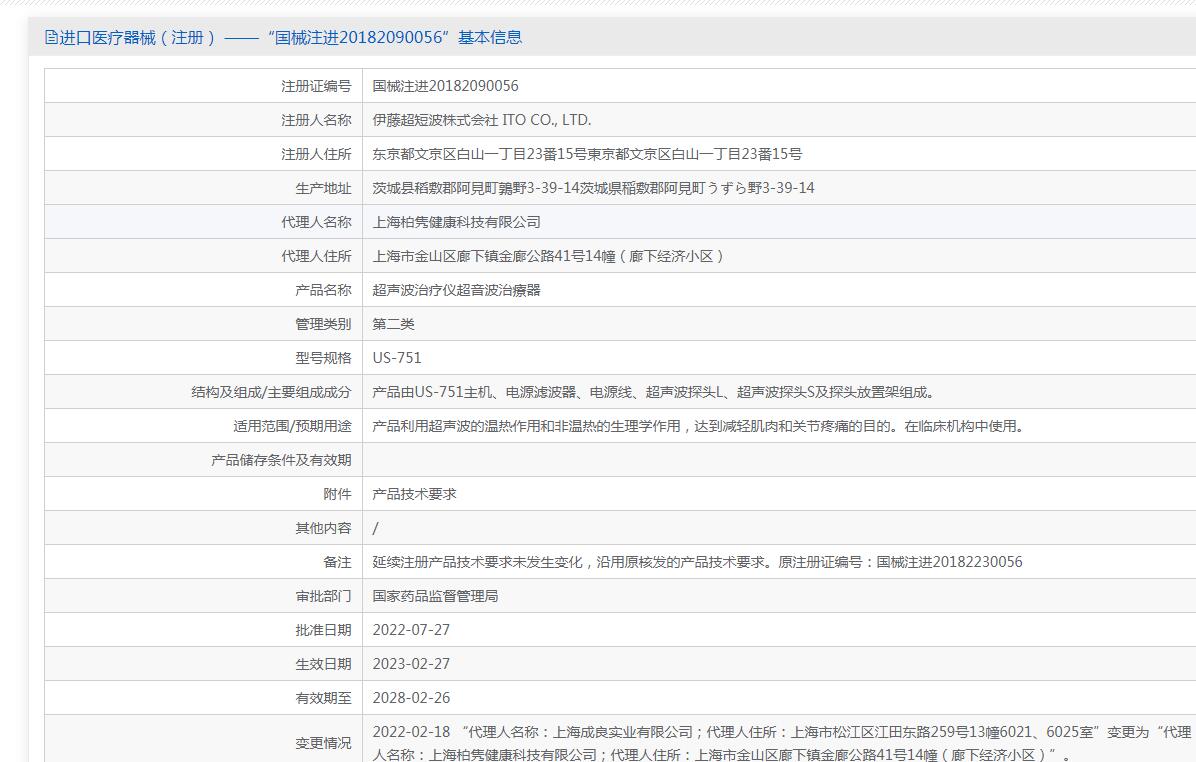
Task: Select registration number value 国械注进20182090056
Action: pos(445,86)
